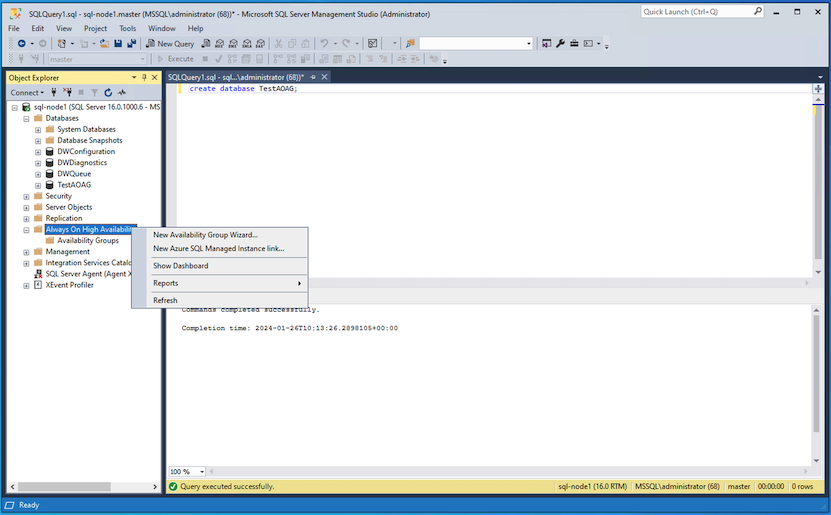Toggle Results to File output
This screenshot has height=515, width=831.
pos(351,59)
